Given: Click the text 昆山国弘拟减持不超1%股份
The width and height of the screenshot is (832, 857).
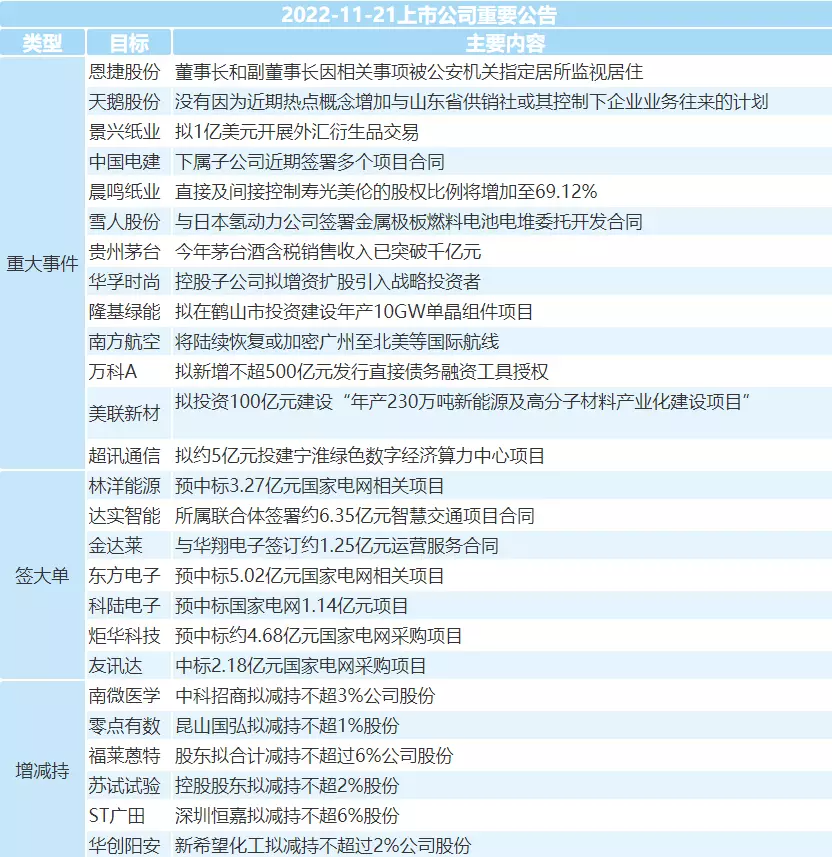Looking at the screenshot, I should click(x=287, y=726).
